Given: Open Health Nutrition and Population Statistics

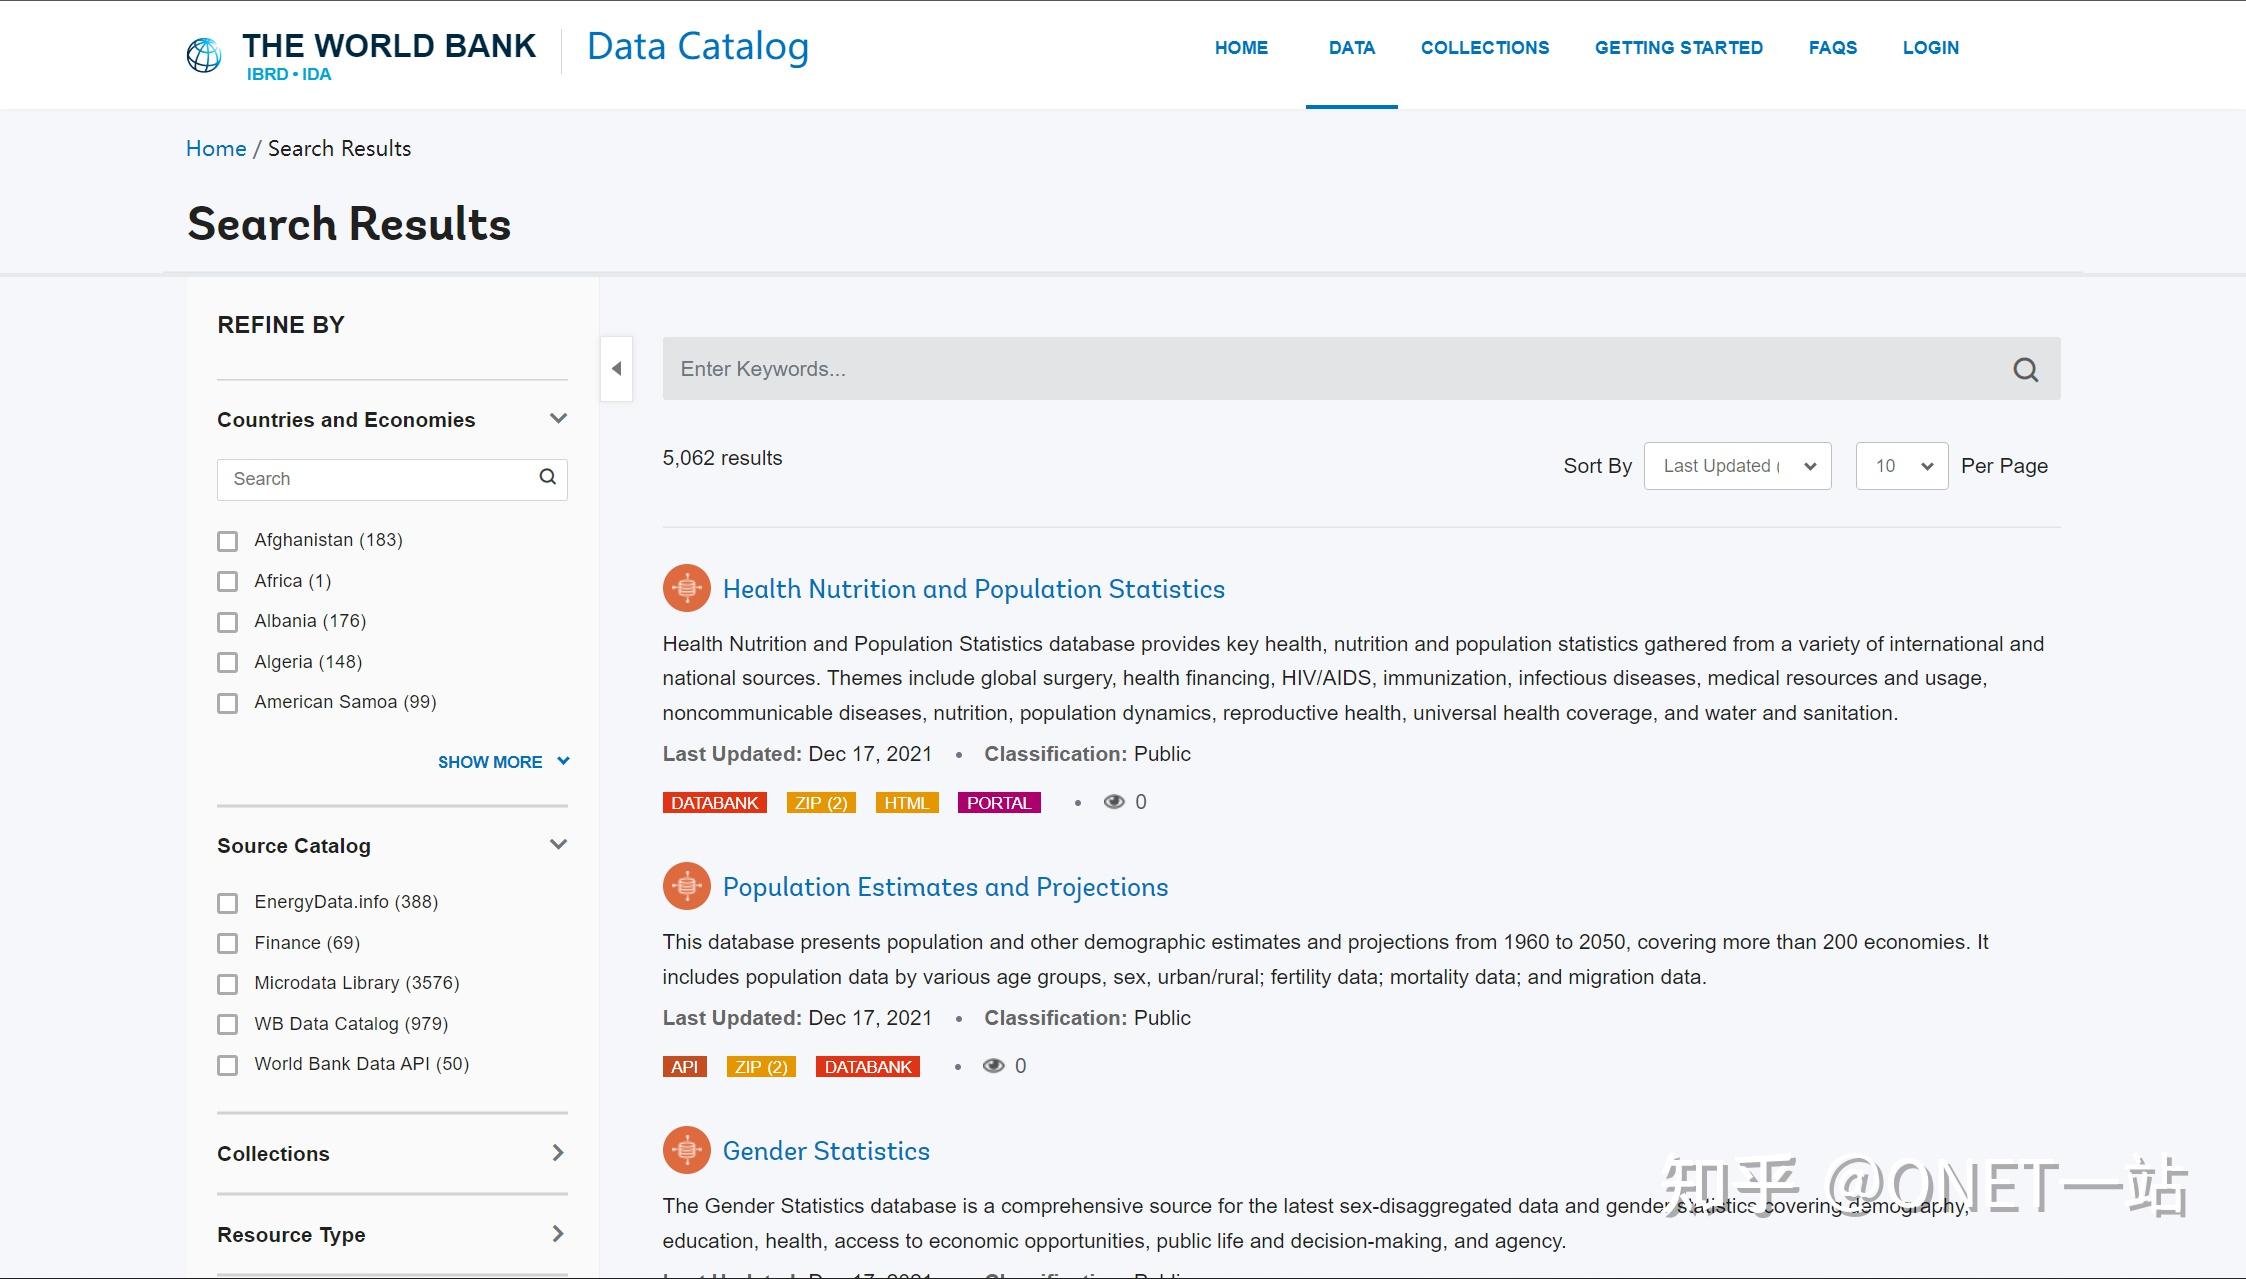Looking at the screenshot, I should 973,589.
